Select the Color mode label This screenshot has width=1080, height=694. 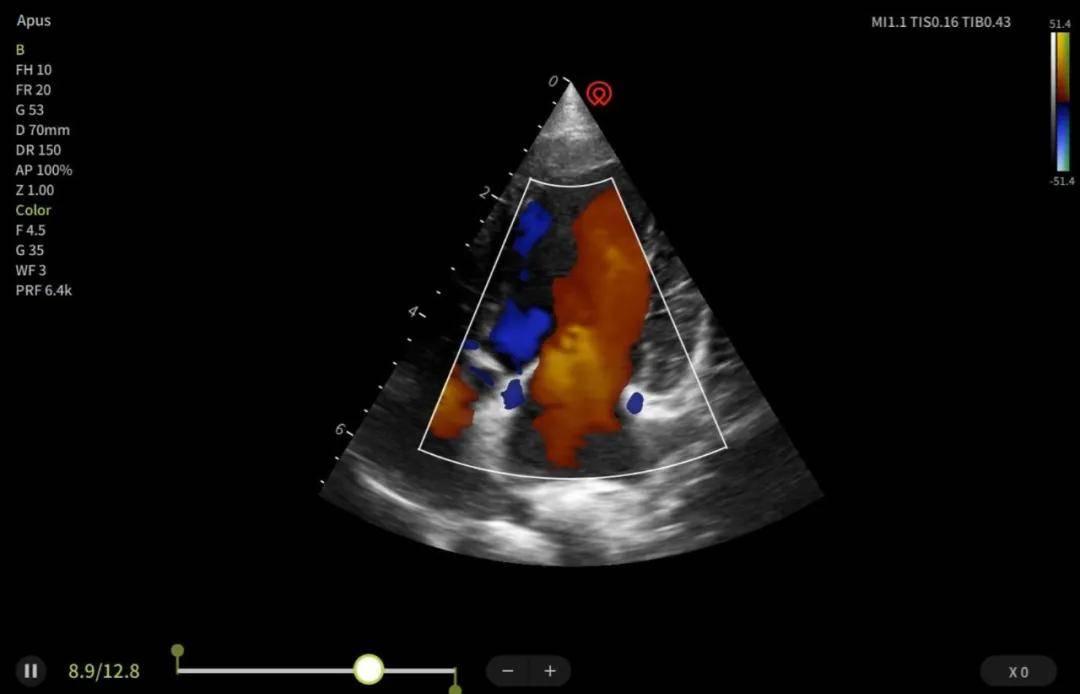pos(33,210)
